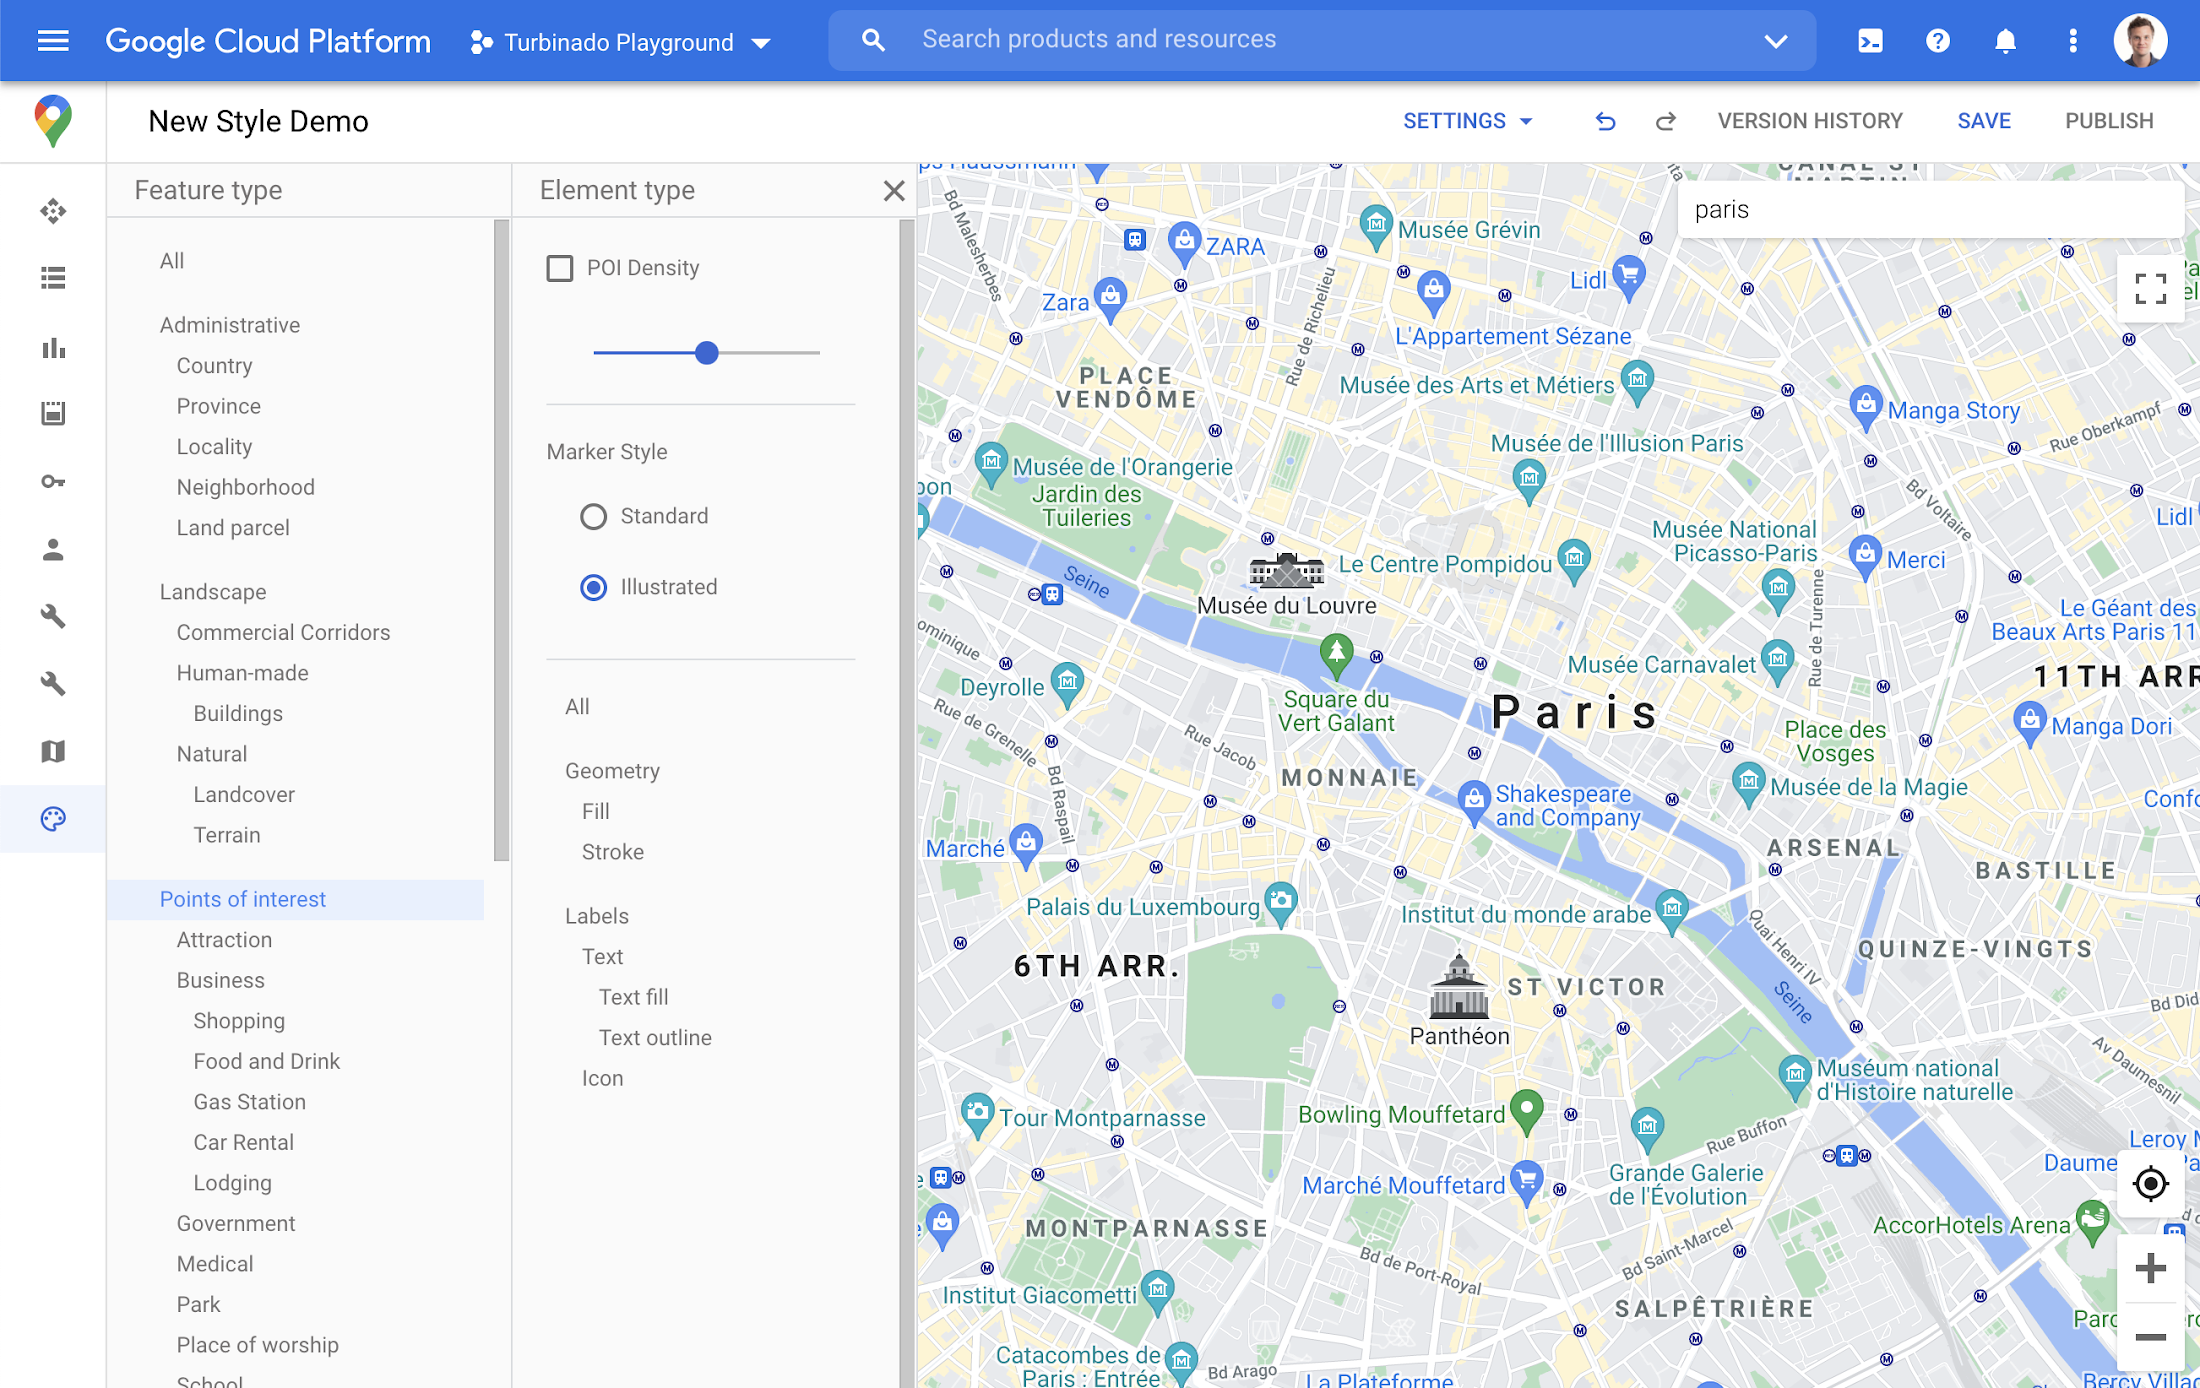This screenshot has height=1388, width=2200.
Task: Open Google Cloud Platform hamburger menu
Action: [x=53, y=40]
